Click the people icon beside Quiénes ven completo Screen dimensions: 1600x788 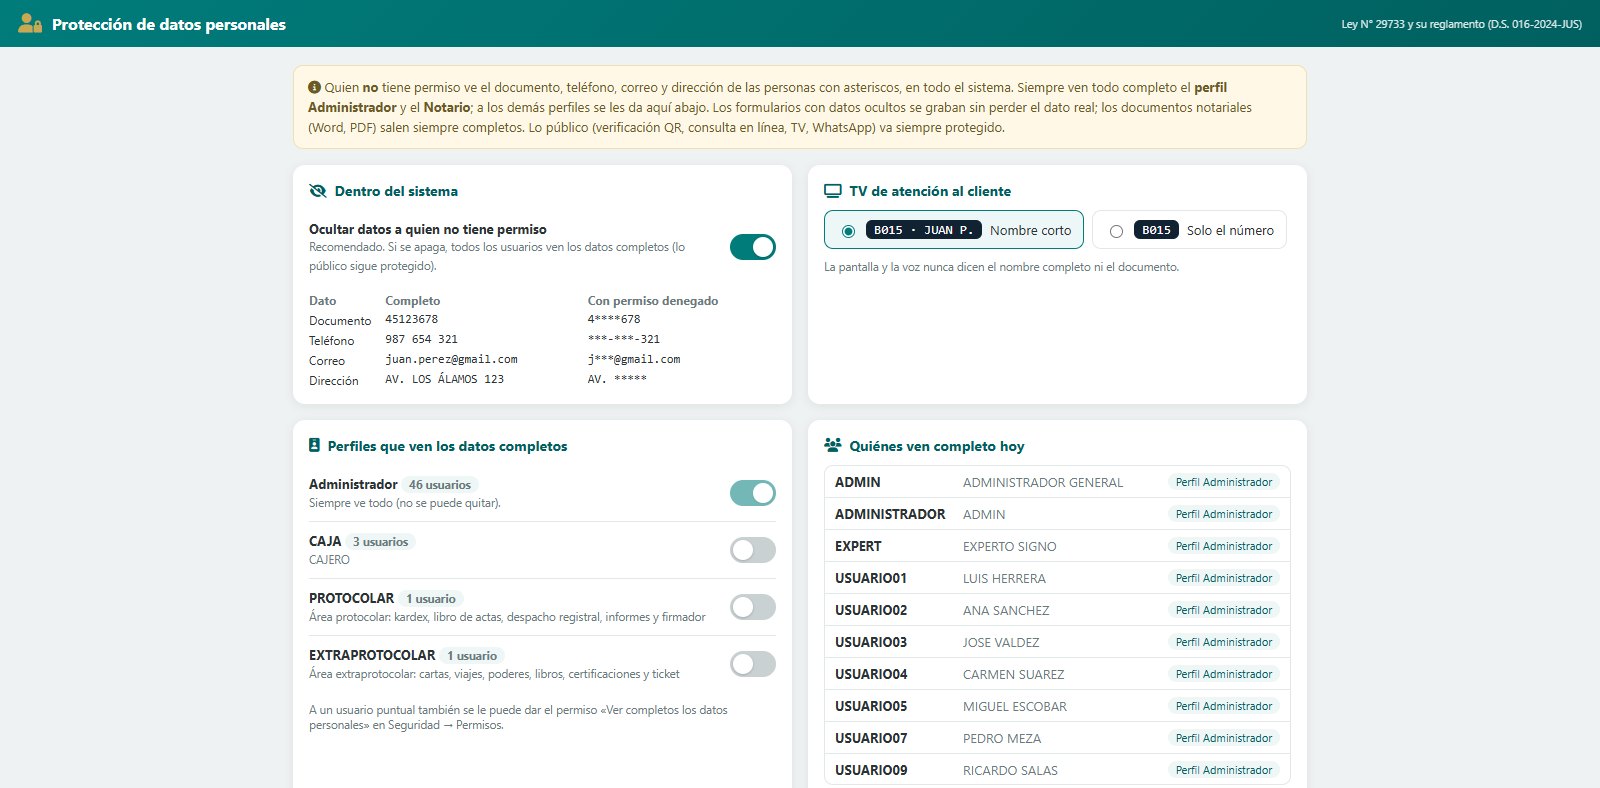833,446
